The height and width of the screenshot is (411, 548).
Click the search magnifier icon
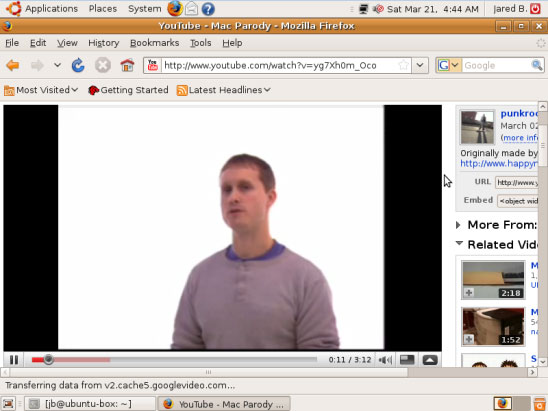[x=536, y=65]
